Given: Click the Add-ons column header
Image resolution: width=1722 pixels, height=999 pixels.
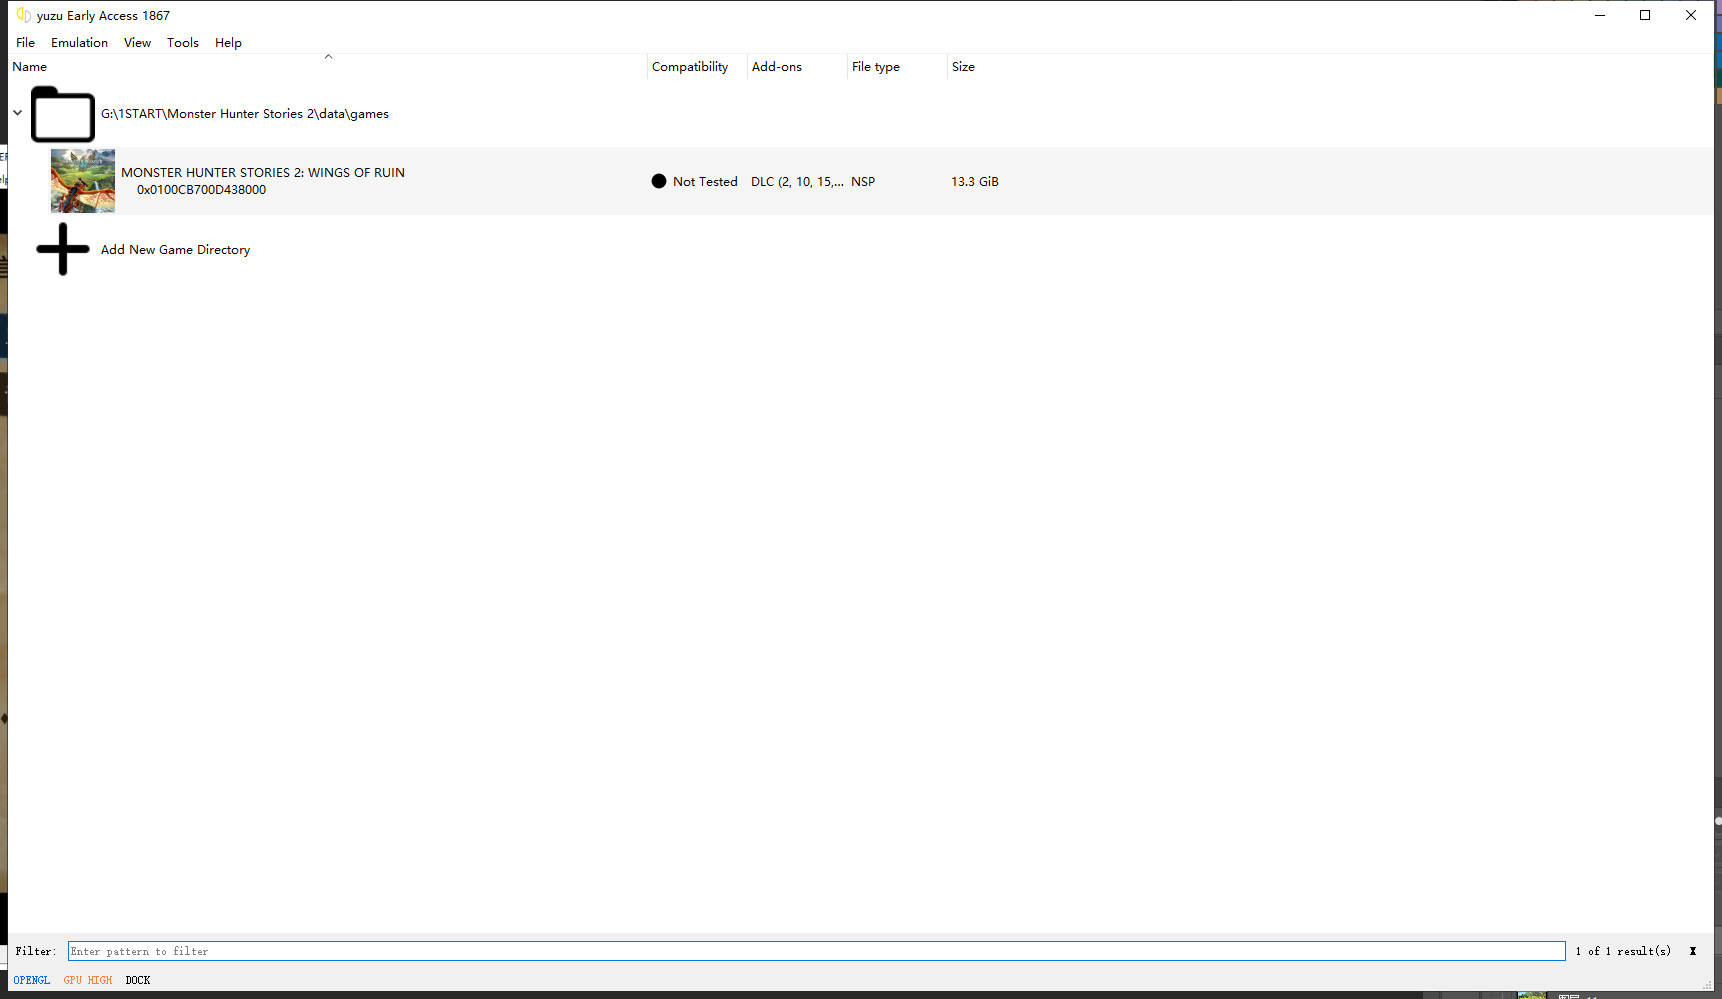Looking at the screenshot, I should point(777,67).
